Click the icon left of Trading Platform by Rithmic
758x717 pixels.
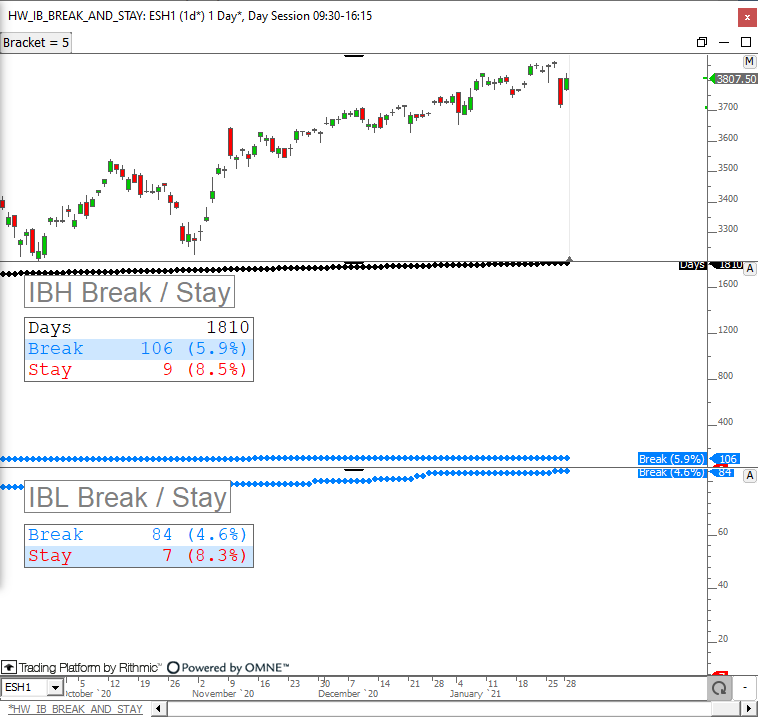click(8, 666)
